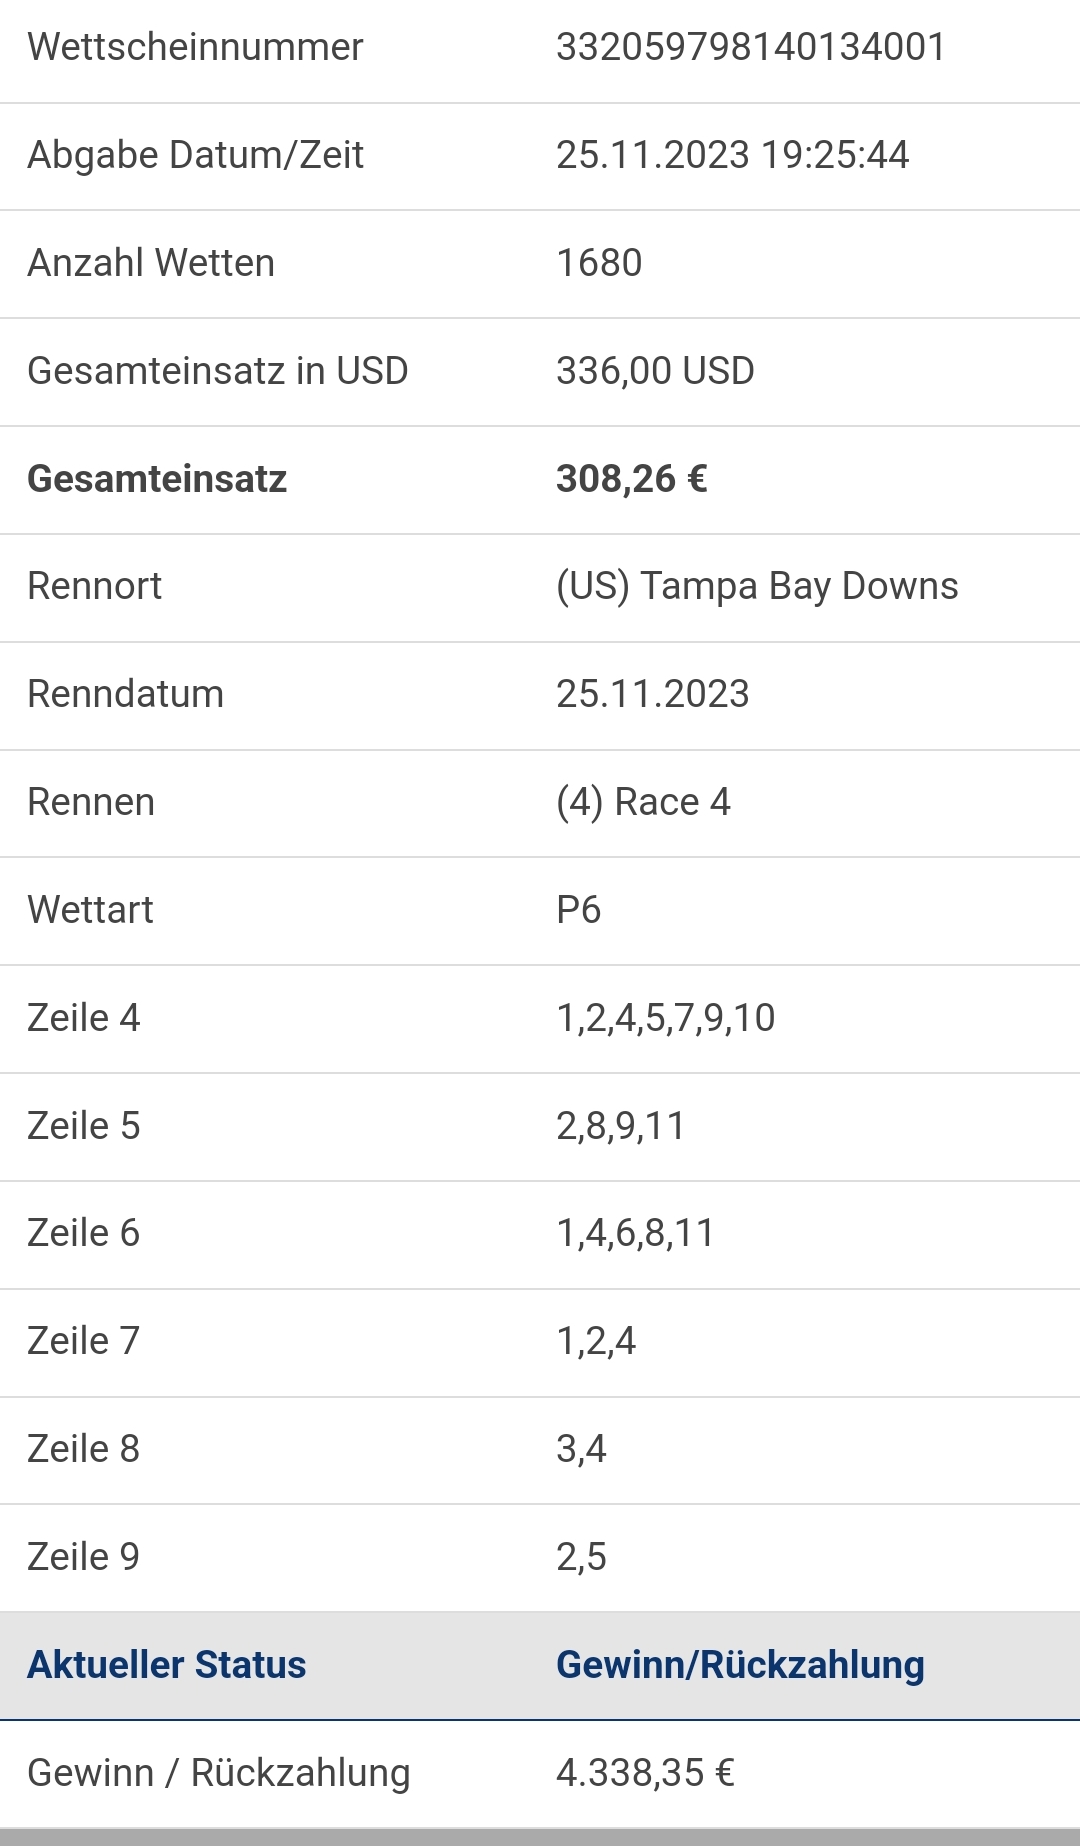Click Zeile 6 selections 1,4,6,8,11

tap(635, 1233)
